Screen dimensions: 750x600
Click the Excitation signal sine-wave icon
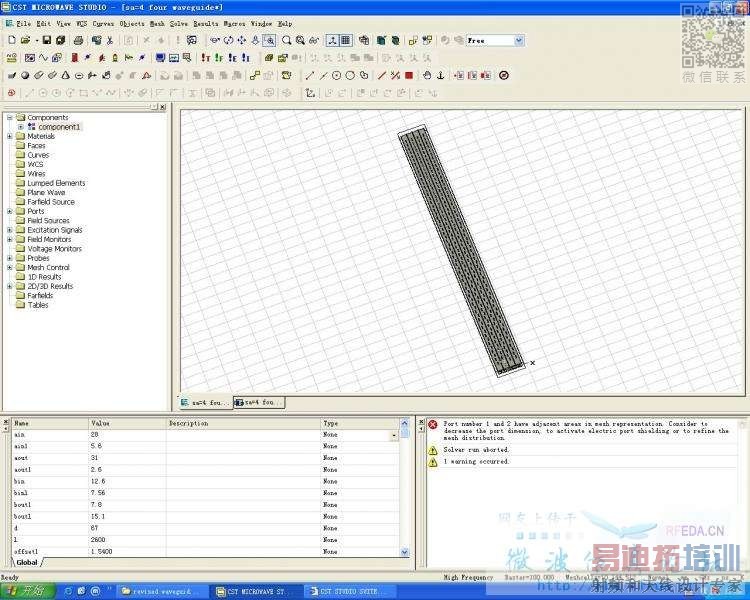pos(43,58)
